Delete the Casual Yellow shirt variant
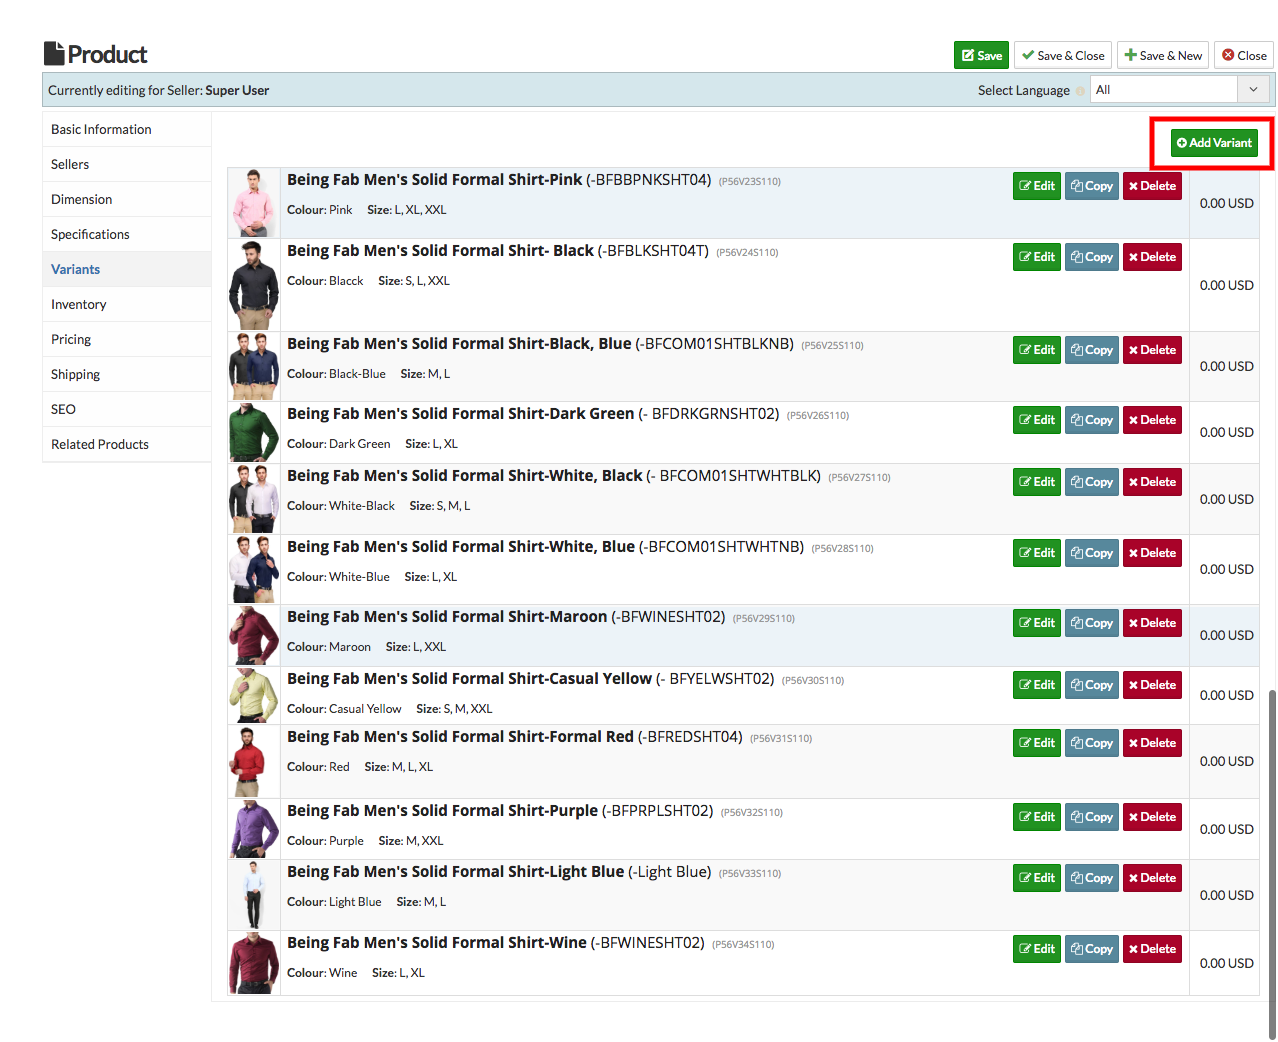The width and height of the screenshot is (1278, 1042). [x=1152, y=685]
